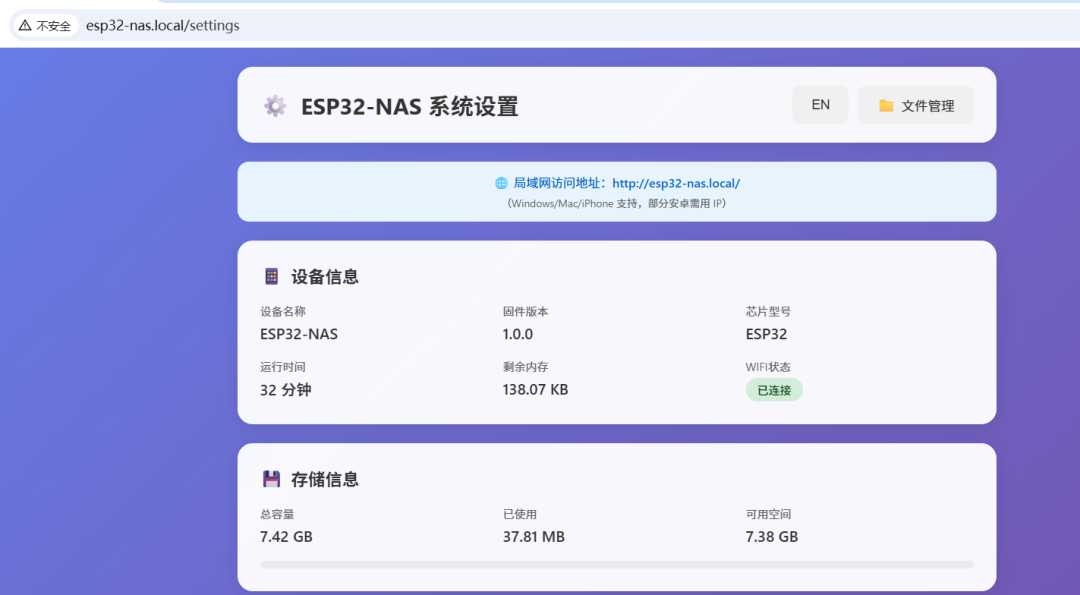Screen dimensions: 1080x595
Task: Select the 设备名称 value ESP32-NAS
Action: click(x=299, y=334)
